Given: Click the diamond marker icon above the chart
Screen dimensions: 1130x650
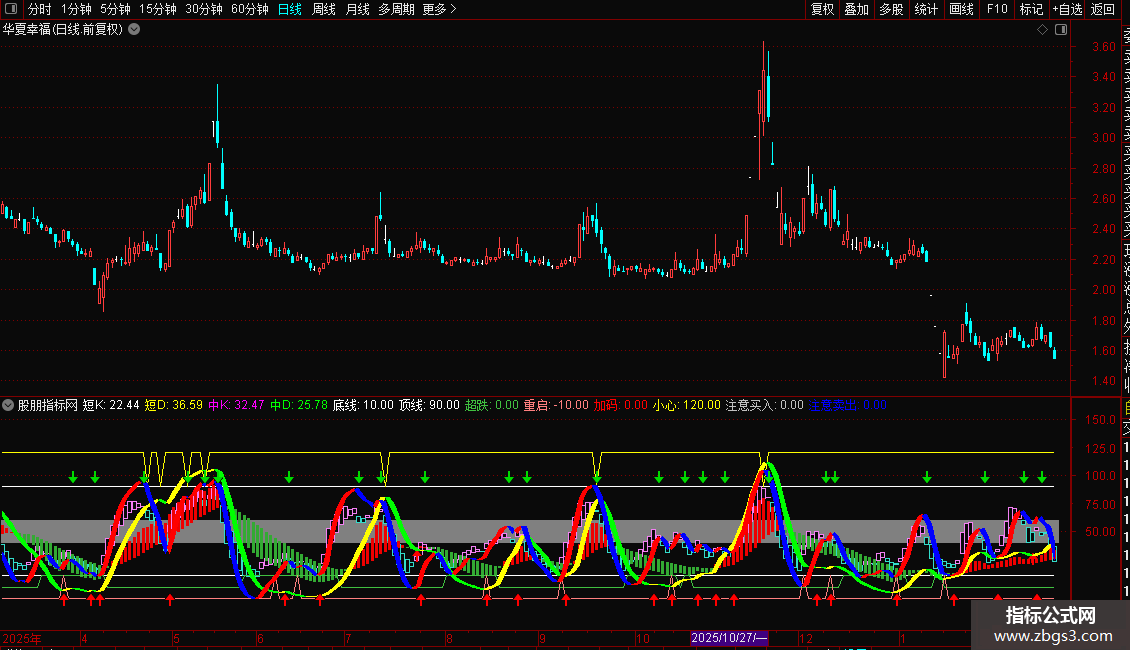Looking at the screenshot, I should (x=1042, y=30).
